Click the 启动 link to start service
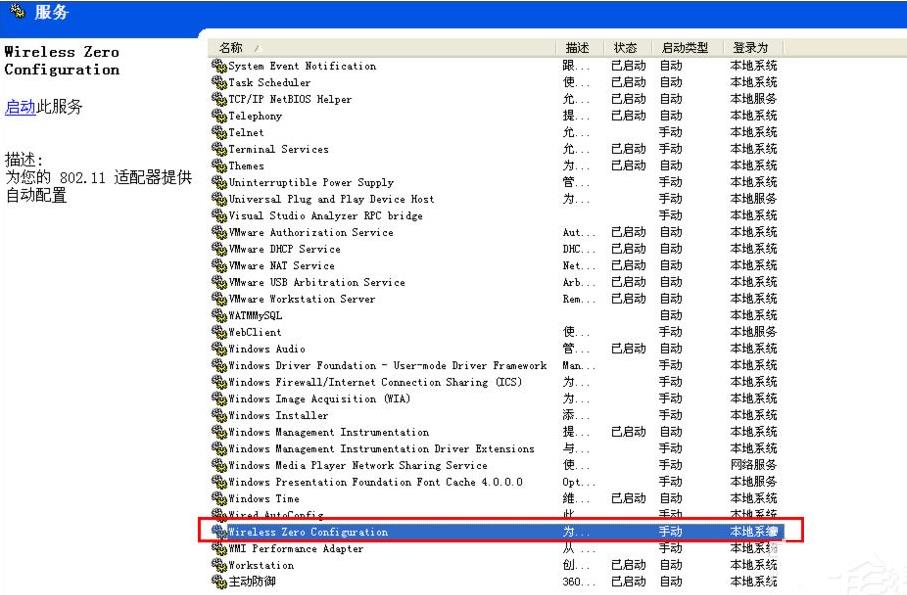 [20, 107]
